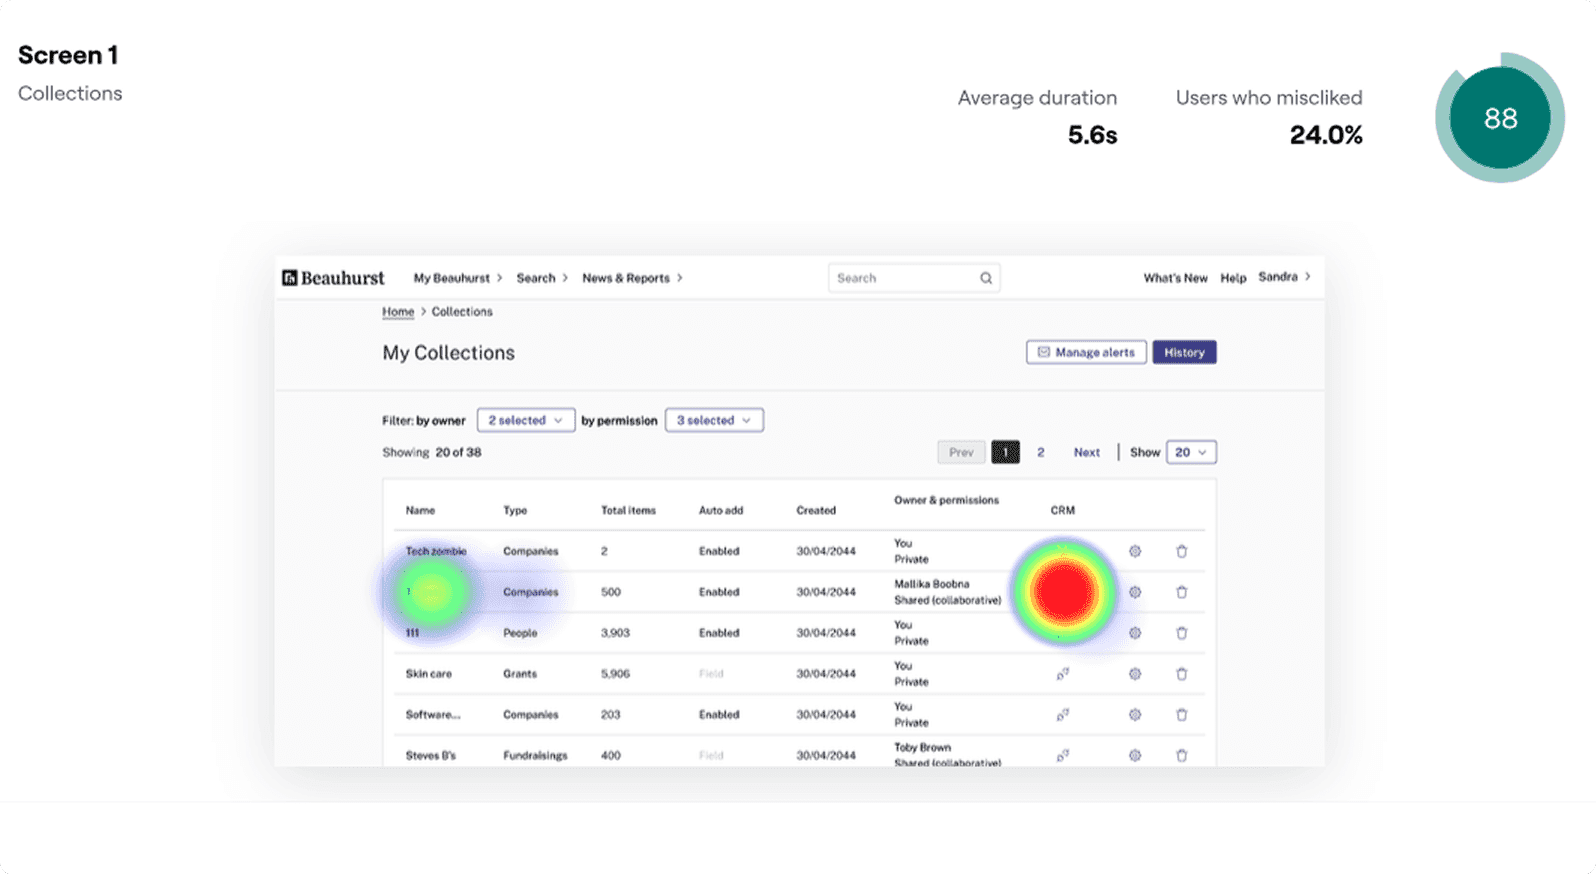Go to page 2 of collections
The height and width of the screenshot is (875, 1596).
tap(1041, 453)
